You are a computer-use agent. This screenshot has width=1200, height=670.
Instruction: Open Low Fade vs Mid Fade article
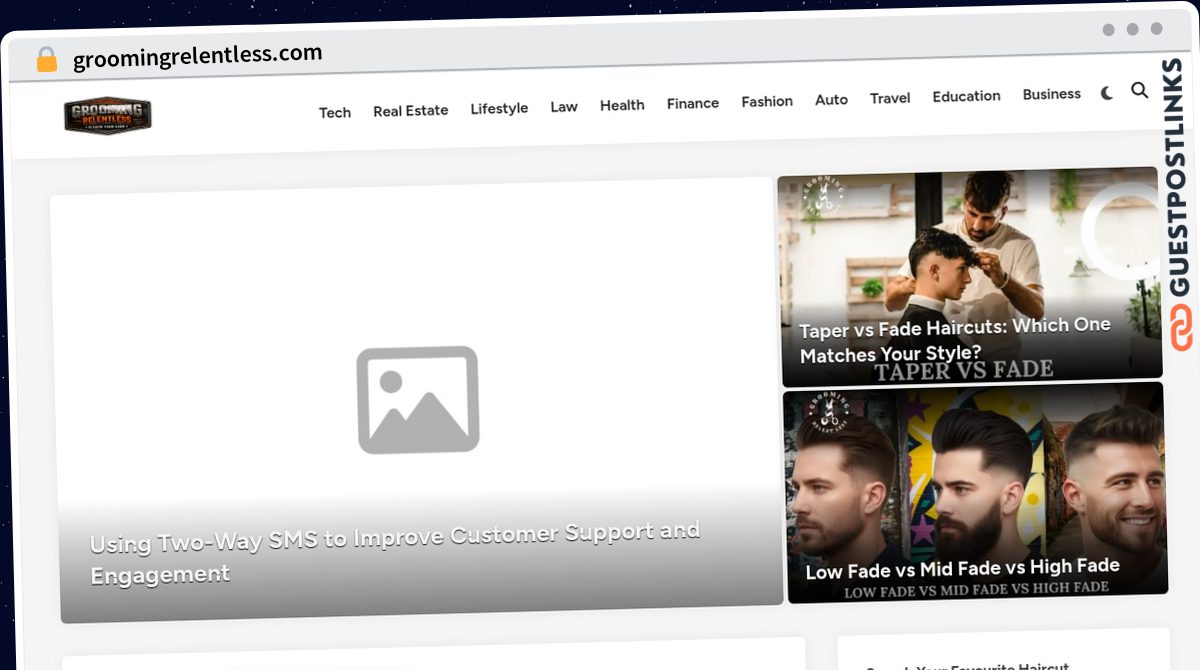coord(962,569)
